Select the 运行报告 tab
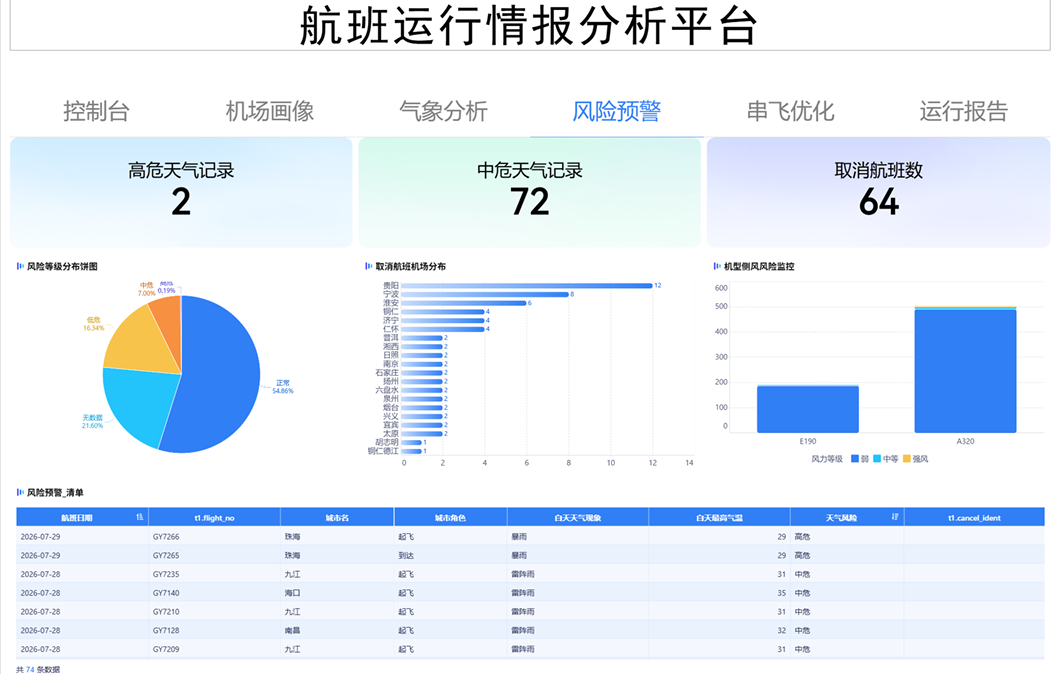Image resolution: width=1055 pixels, height=674 pixels. coord(964,111)
